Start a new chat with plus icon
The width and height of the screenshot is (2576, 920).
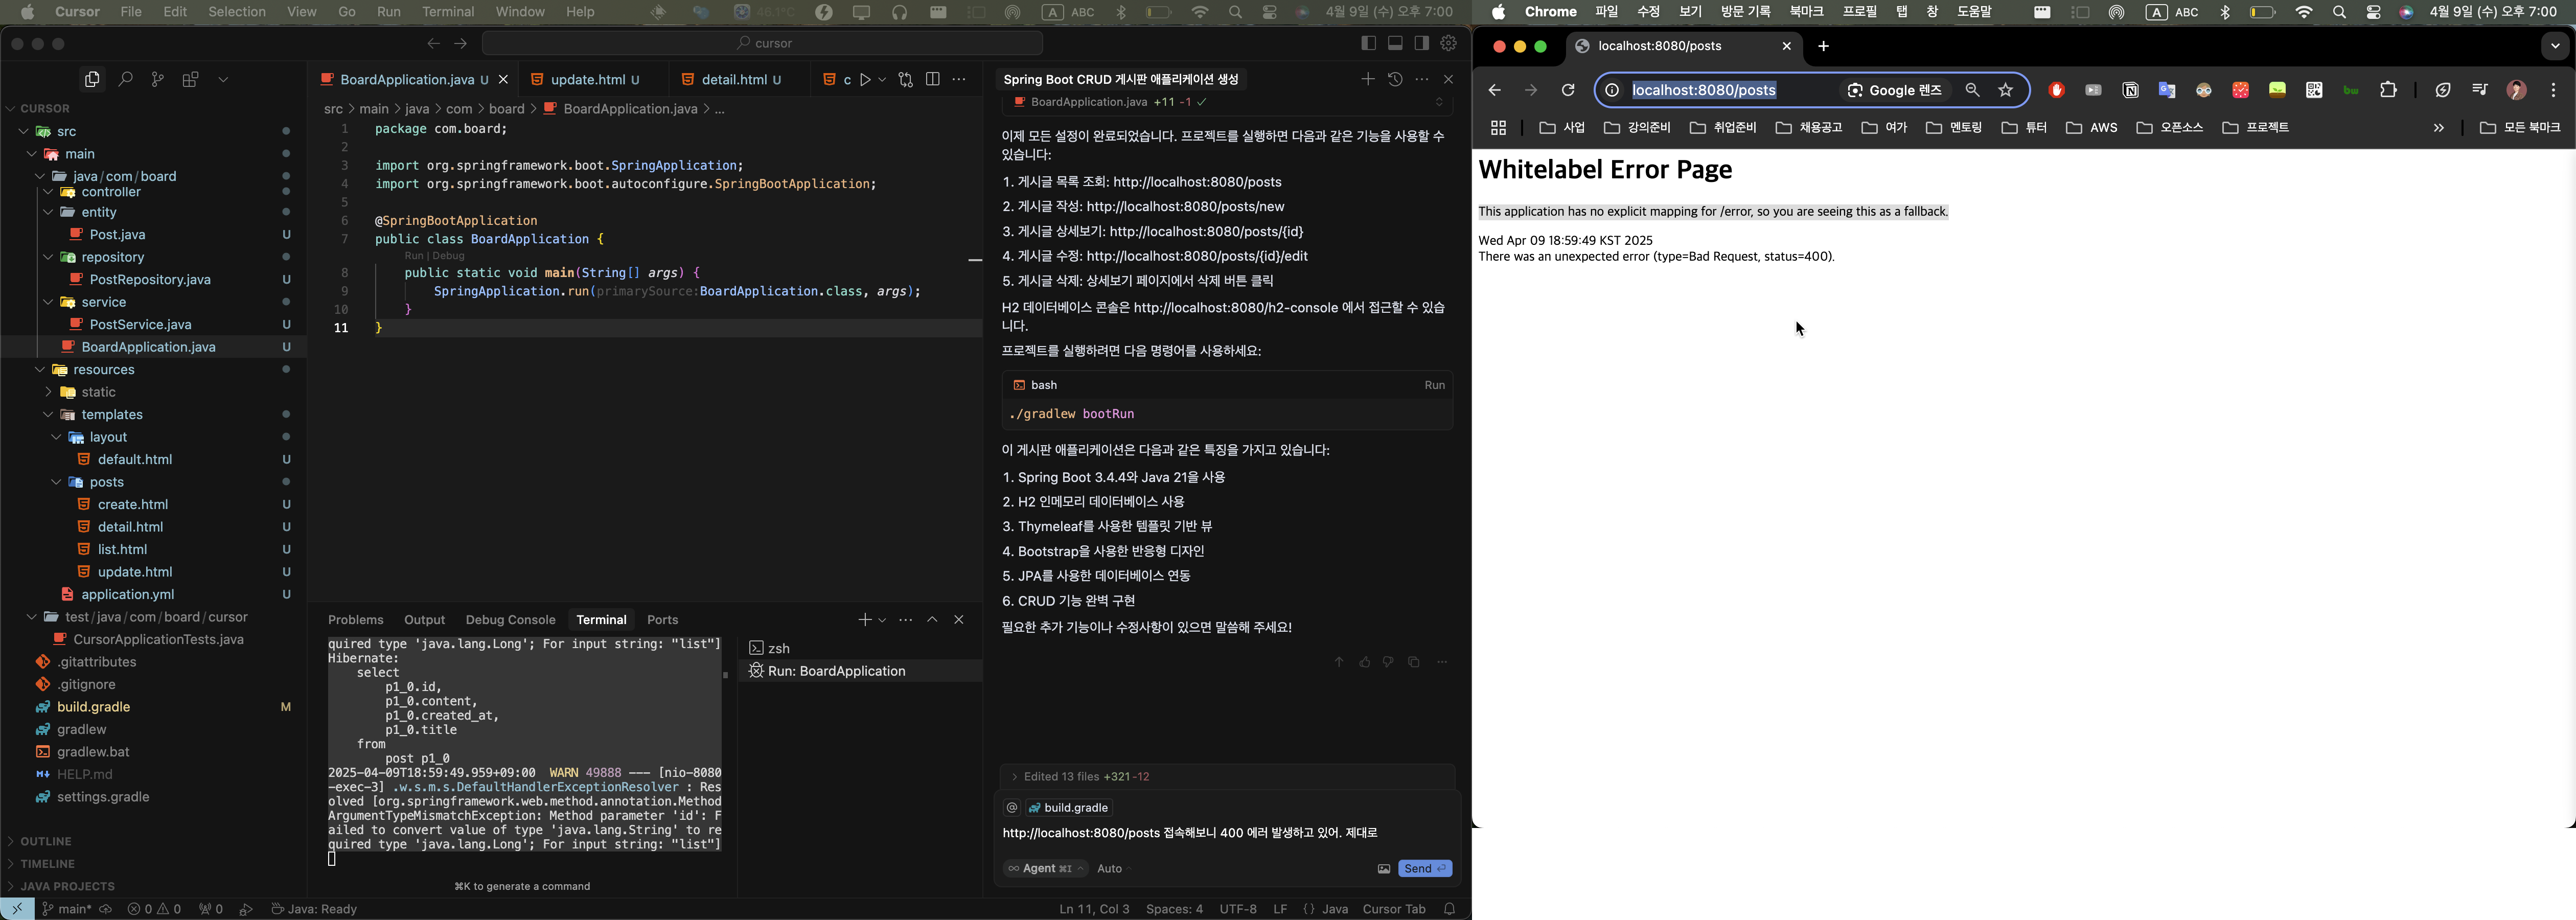click(1367, 79)
